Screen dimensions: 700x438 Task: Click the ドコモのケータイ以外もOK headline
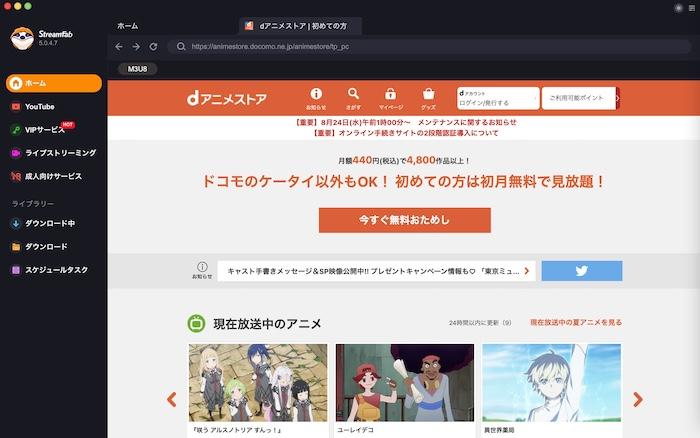tap(404, 182)
